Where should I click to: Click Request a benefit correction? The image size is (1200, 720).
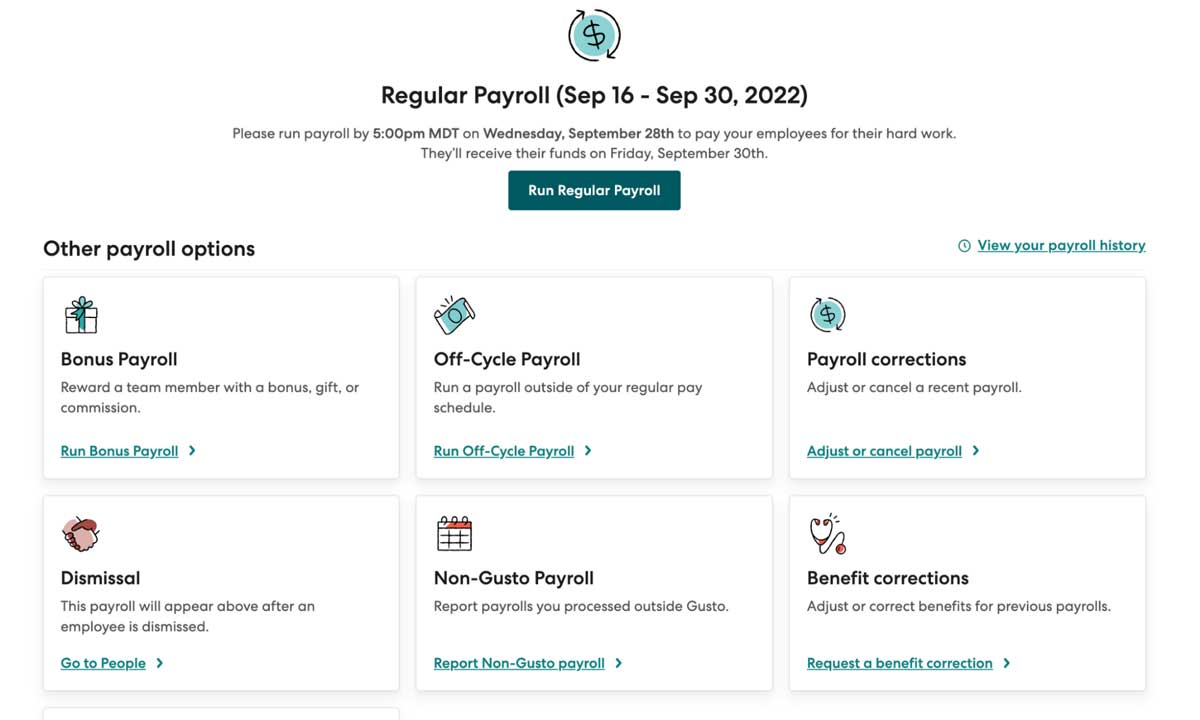(900, 663)
